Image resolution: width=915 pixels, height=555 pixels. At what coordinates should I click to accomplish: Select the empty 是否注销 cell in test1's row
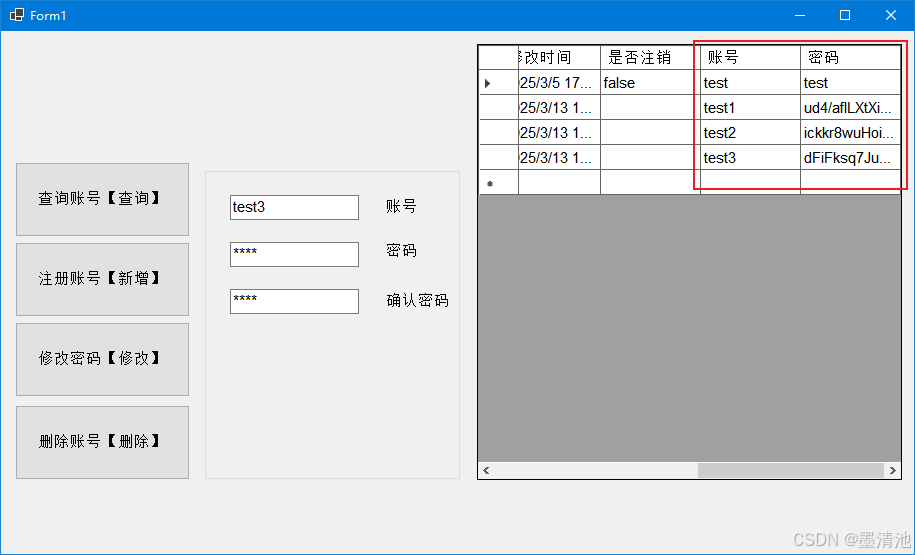tap(650, 107)
